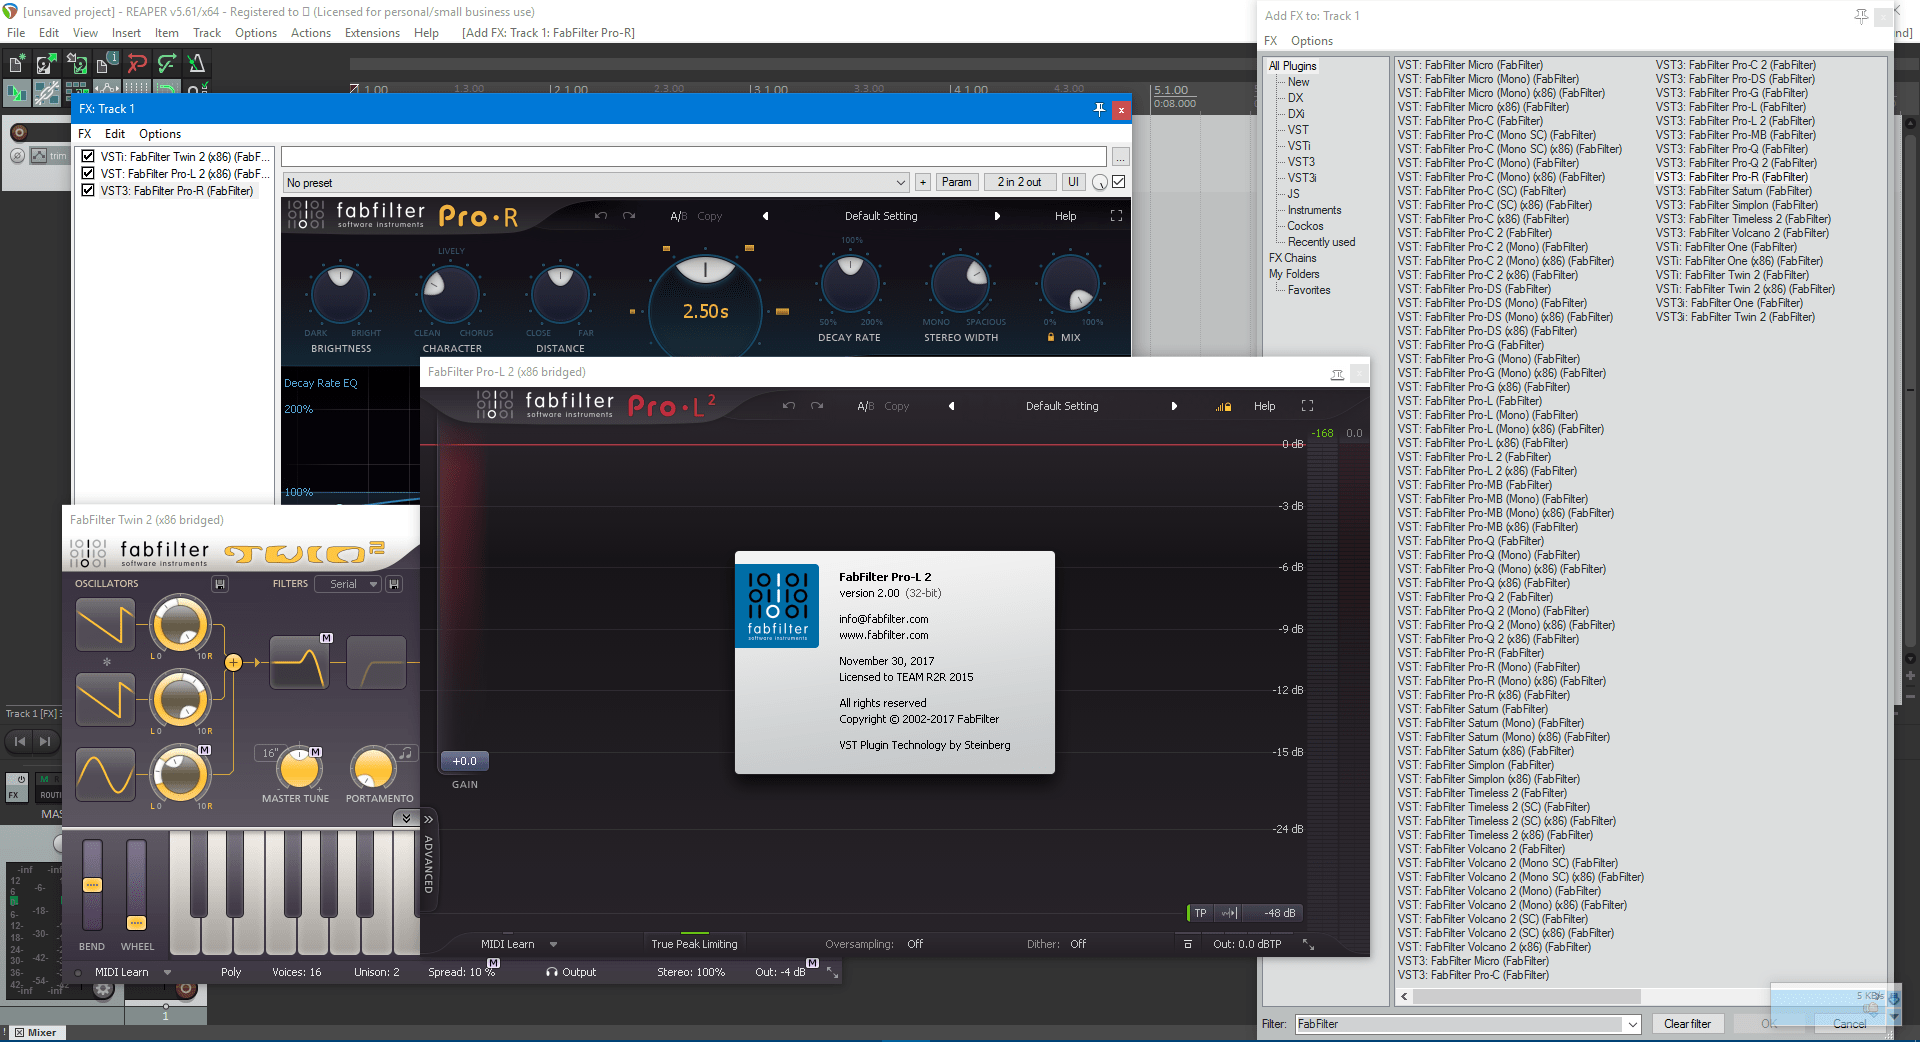The height and width of the screenshot is (1042, 1920).
Task: Select the first sawtooth oscillator waveform in Twin 2
Action: 105,625
